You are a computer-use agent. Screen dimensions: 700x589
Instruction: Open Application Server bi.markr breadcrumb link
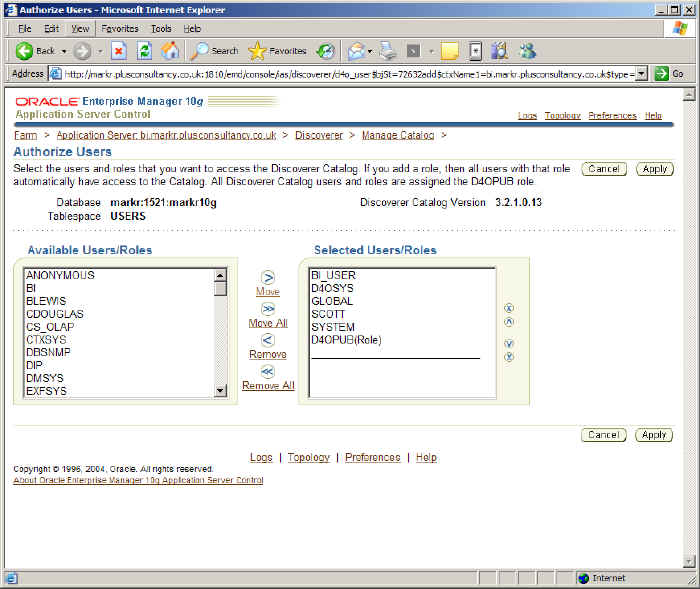(166, 135)
